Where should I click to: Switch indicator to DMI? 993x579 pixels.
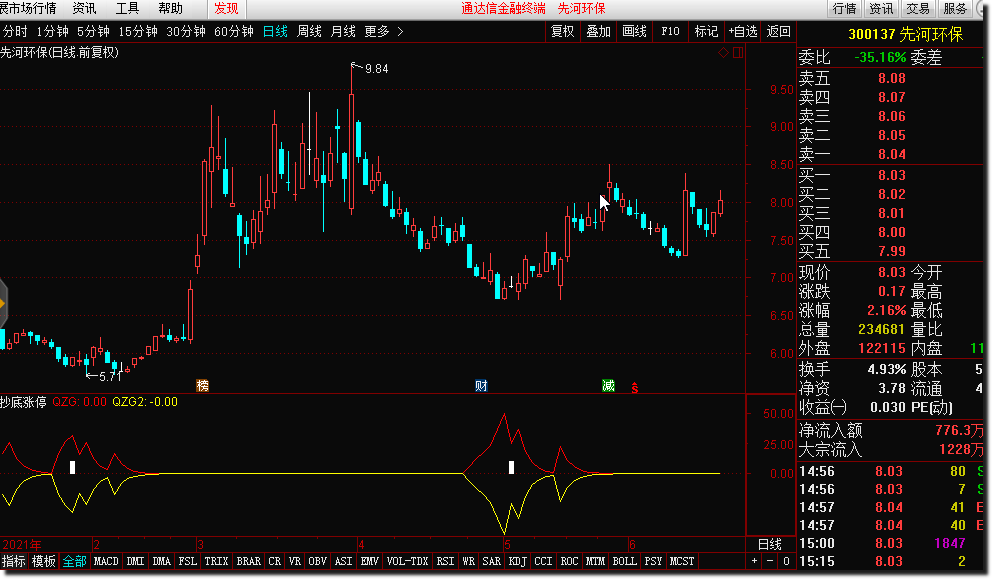pos(135,561)
